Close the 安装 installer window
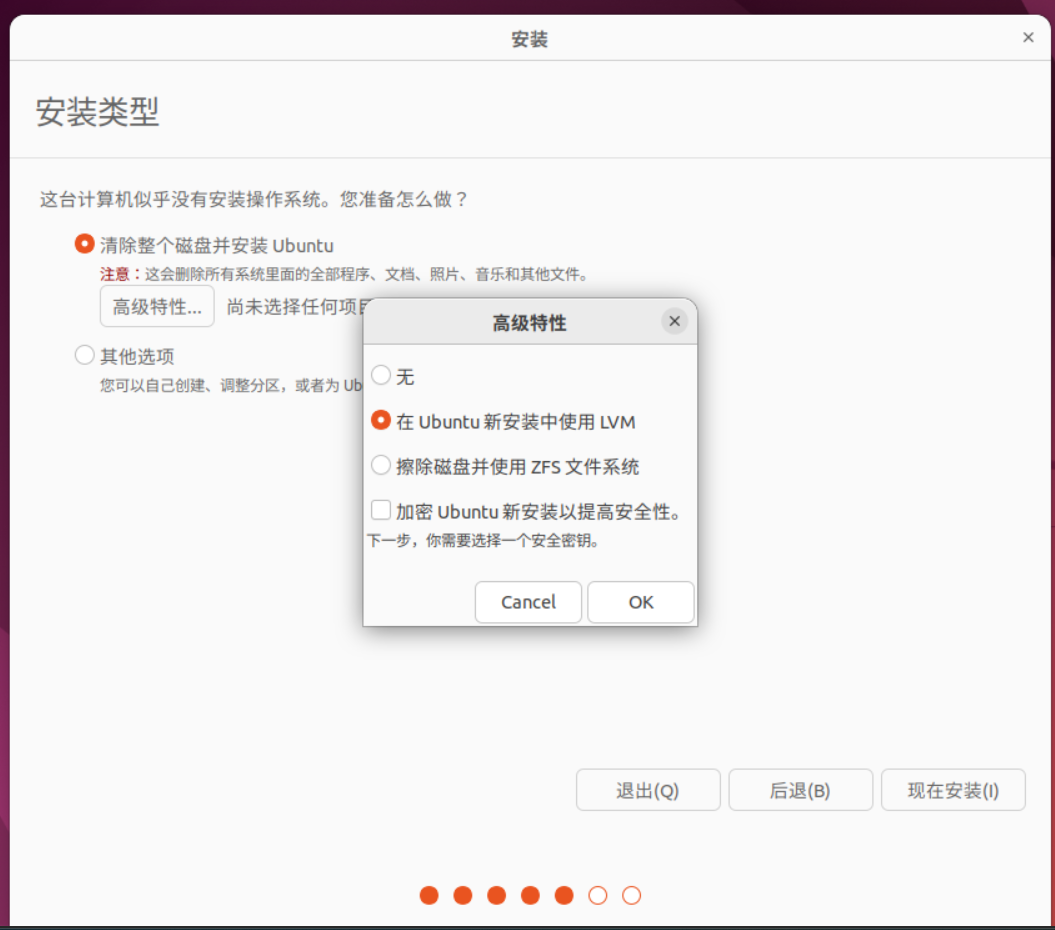Image resolution: width=1055 pixels, height=930 pixels. pyautogui.click(x=1028, y=37)
